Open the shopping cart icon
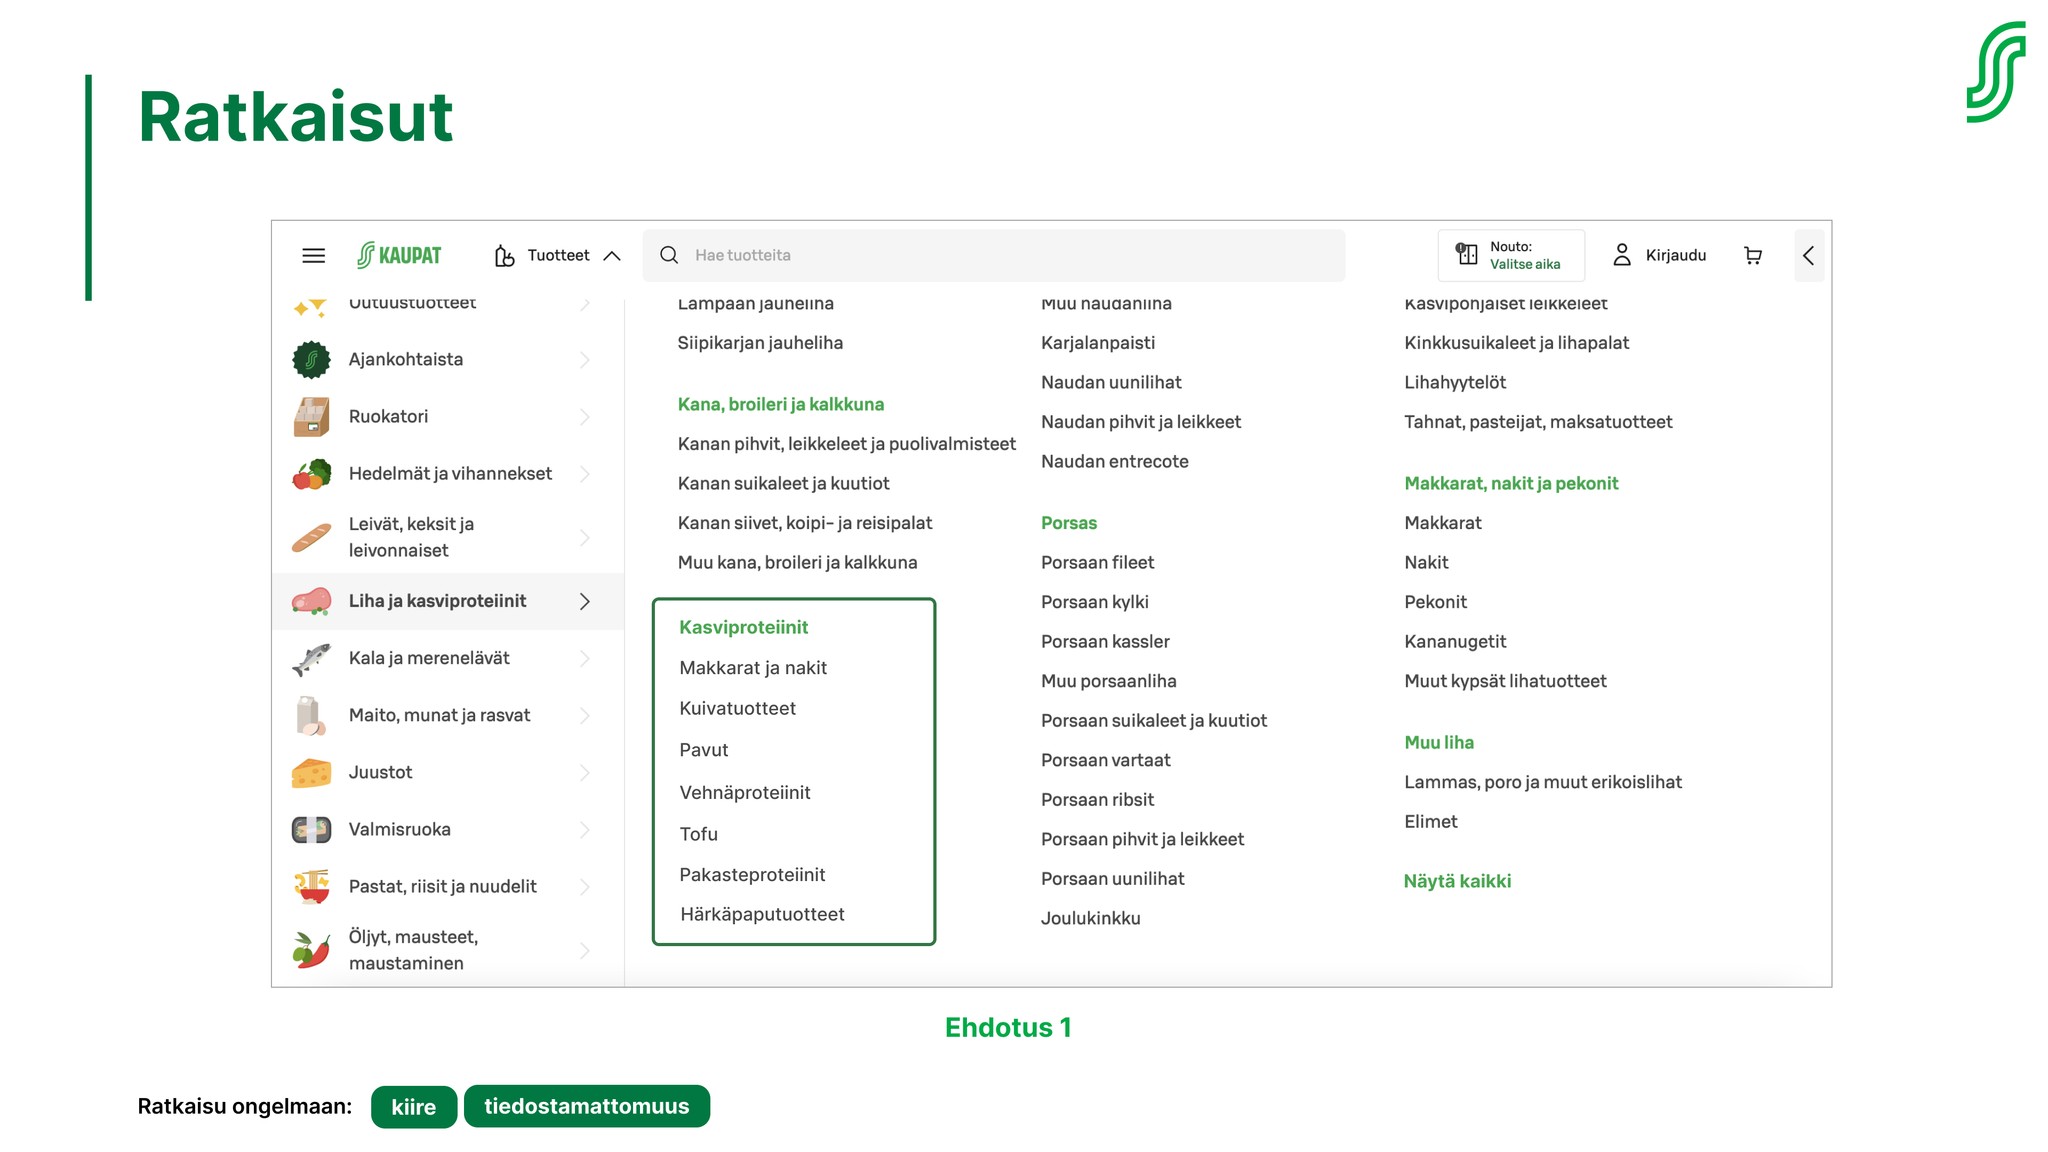 point(1752,256)
